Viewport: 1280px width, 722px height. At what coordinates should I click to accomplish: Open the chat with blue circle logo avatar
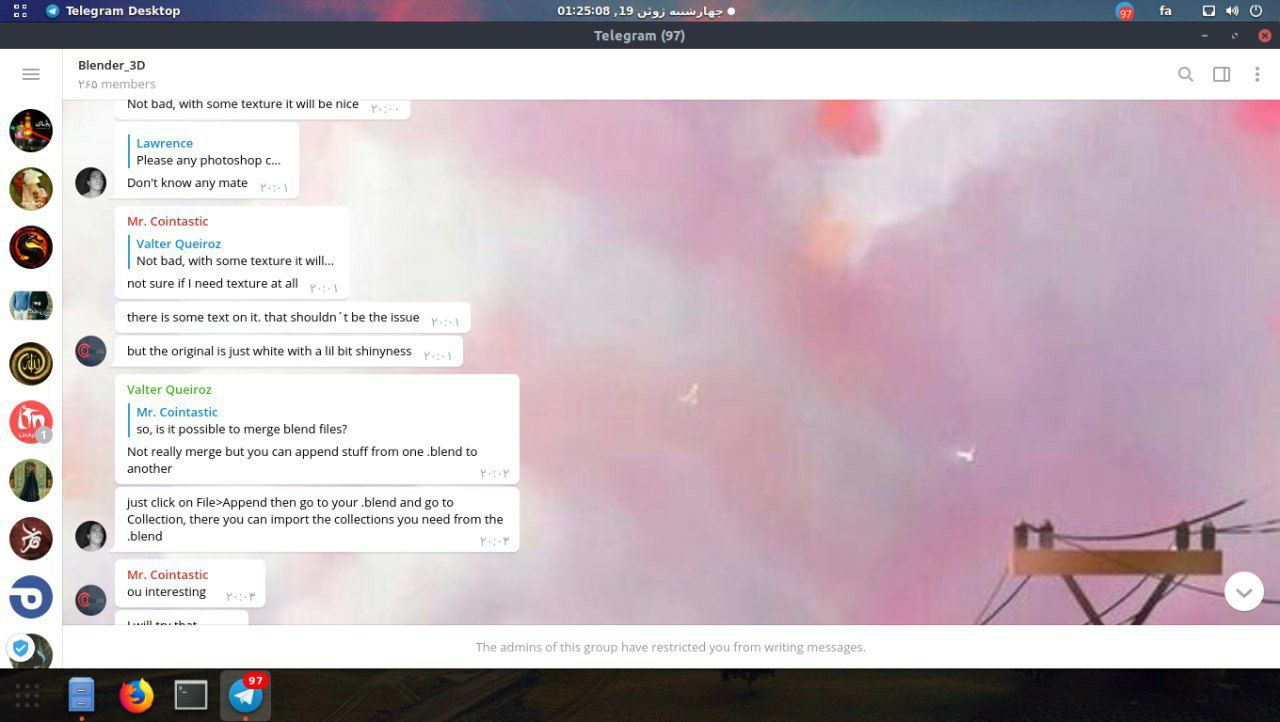click(31, 597)
